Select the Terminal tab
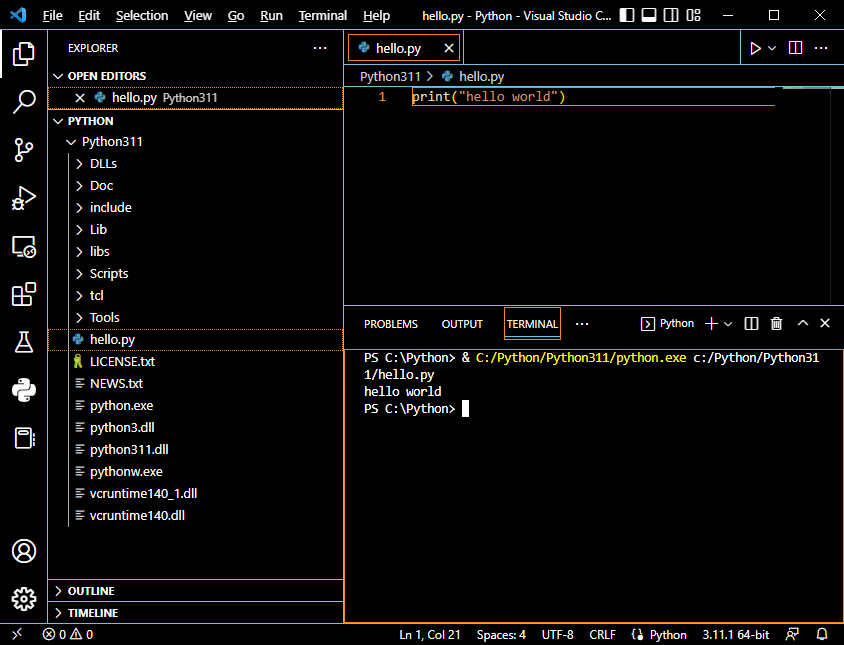 coord(532,324)
